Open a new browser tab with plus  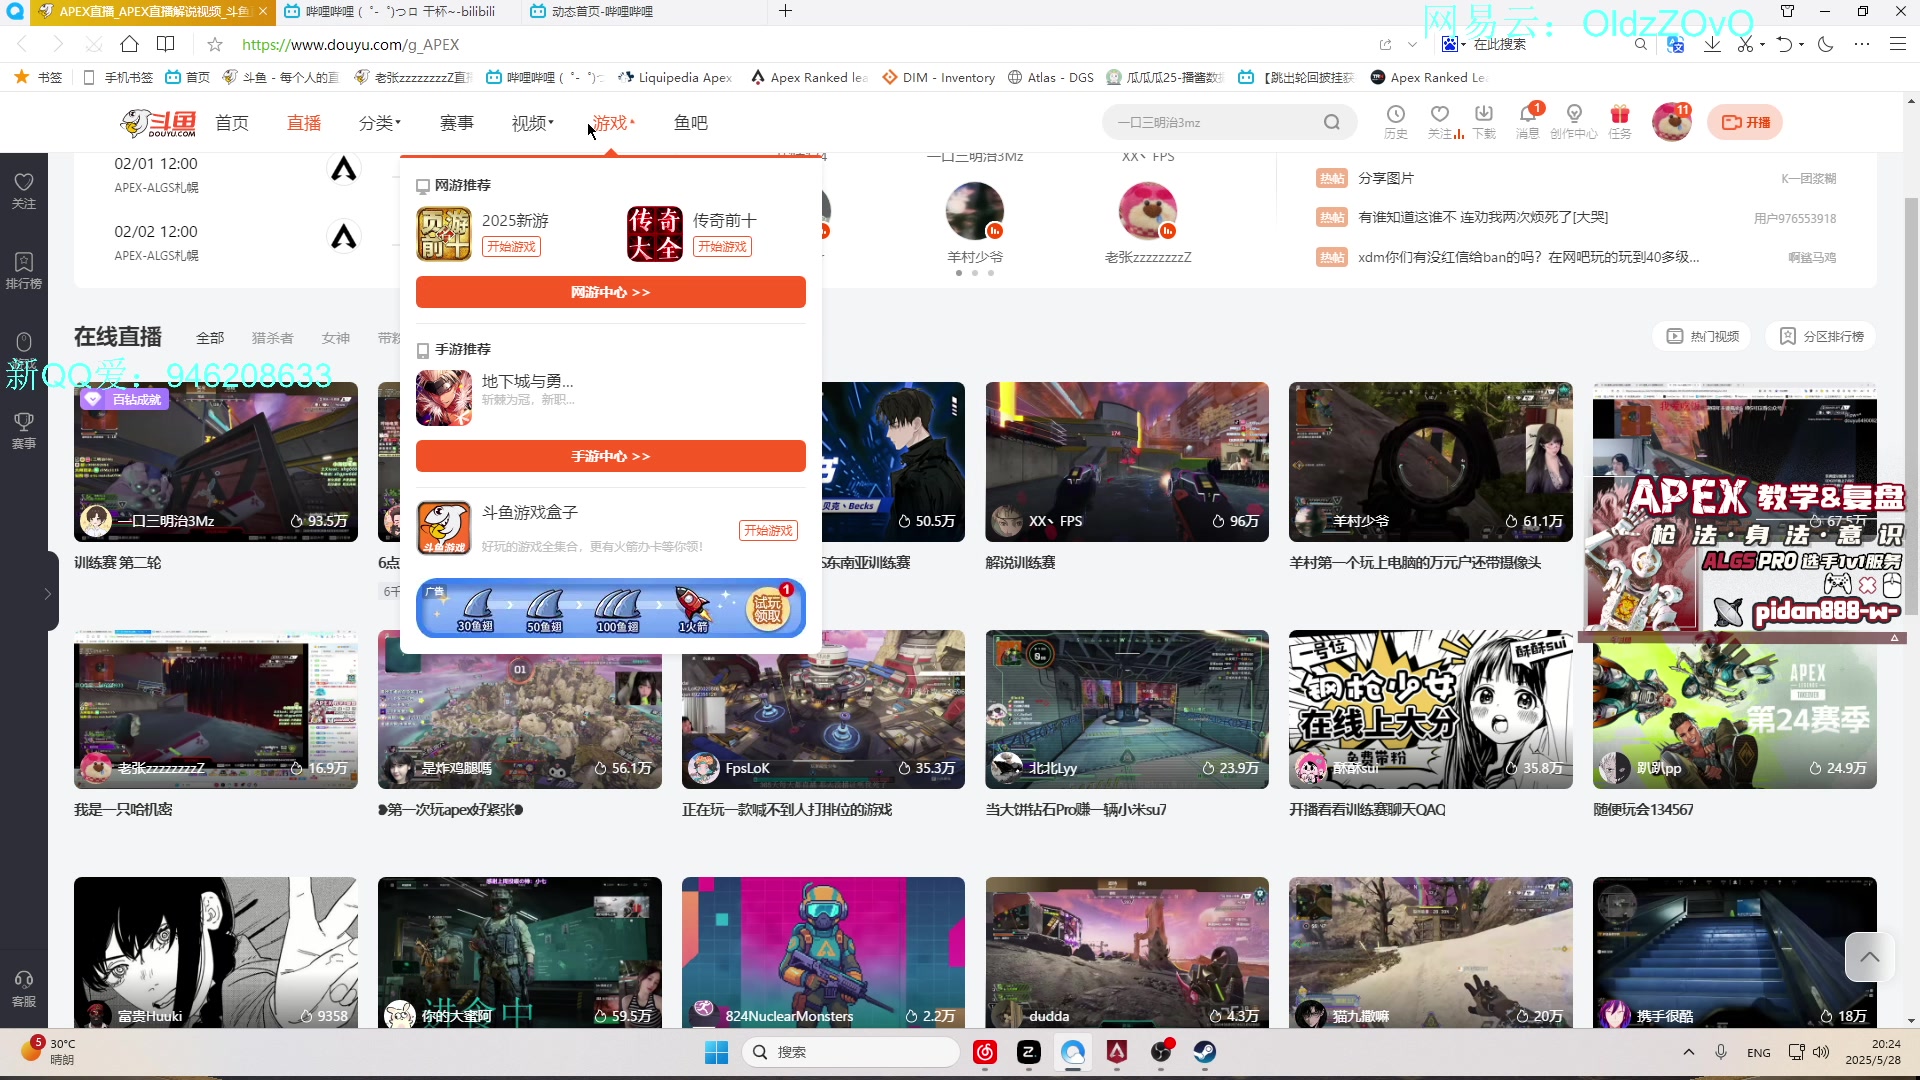tap(785, 11)
